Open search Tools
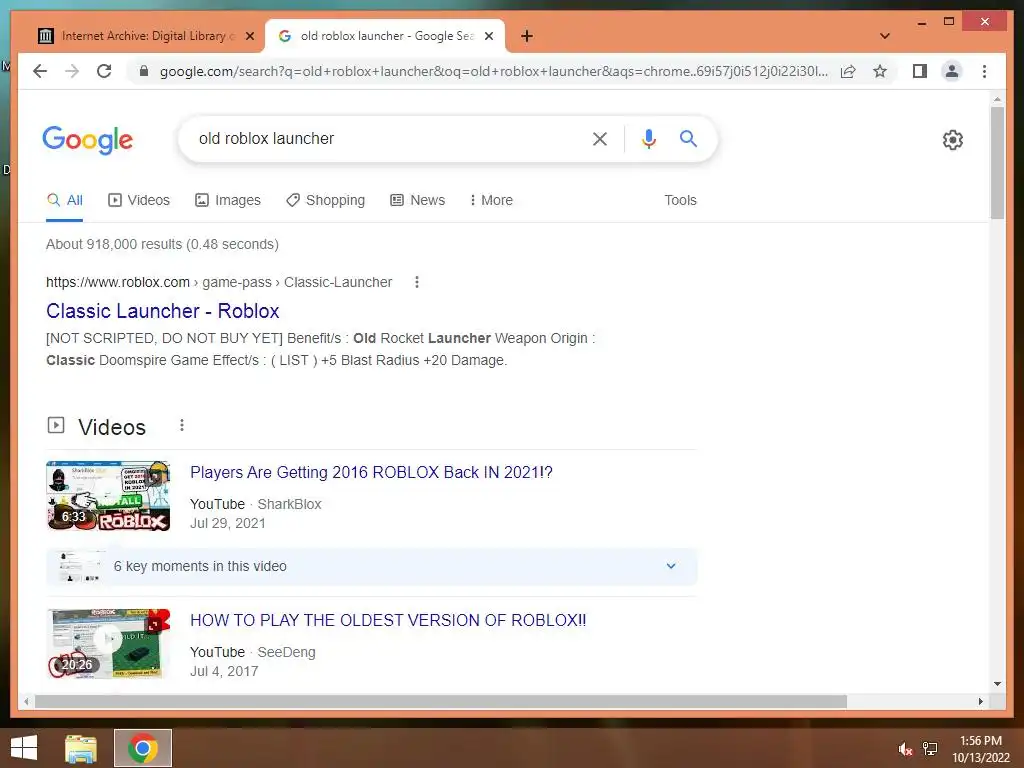 pyautogui.click(x=680, y=200)
